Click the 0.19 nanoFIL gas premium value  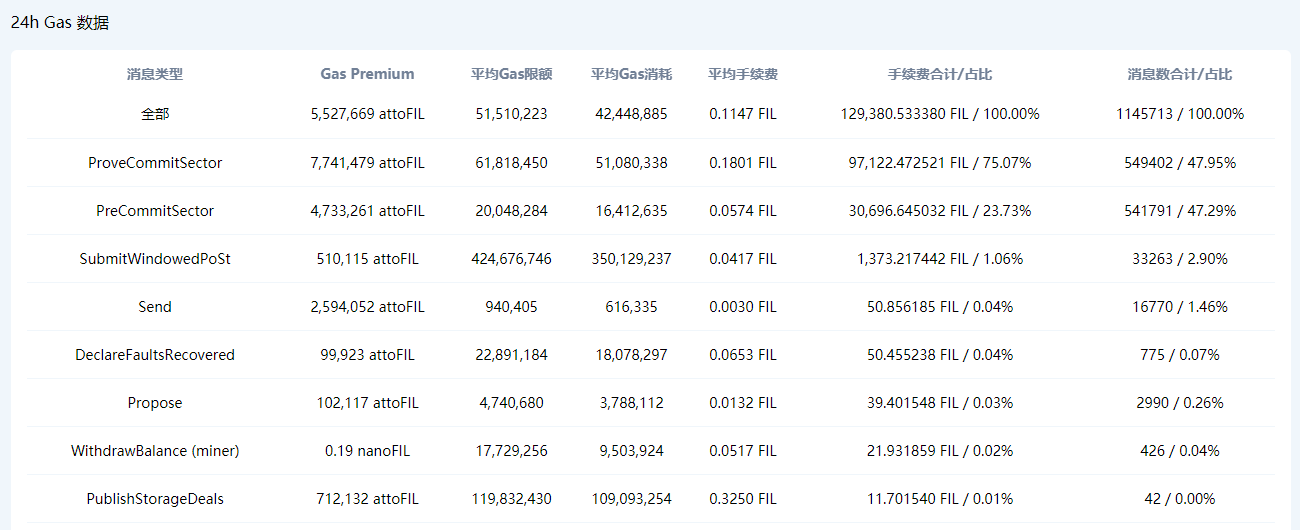(x=367, y=450)
